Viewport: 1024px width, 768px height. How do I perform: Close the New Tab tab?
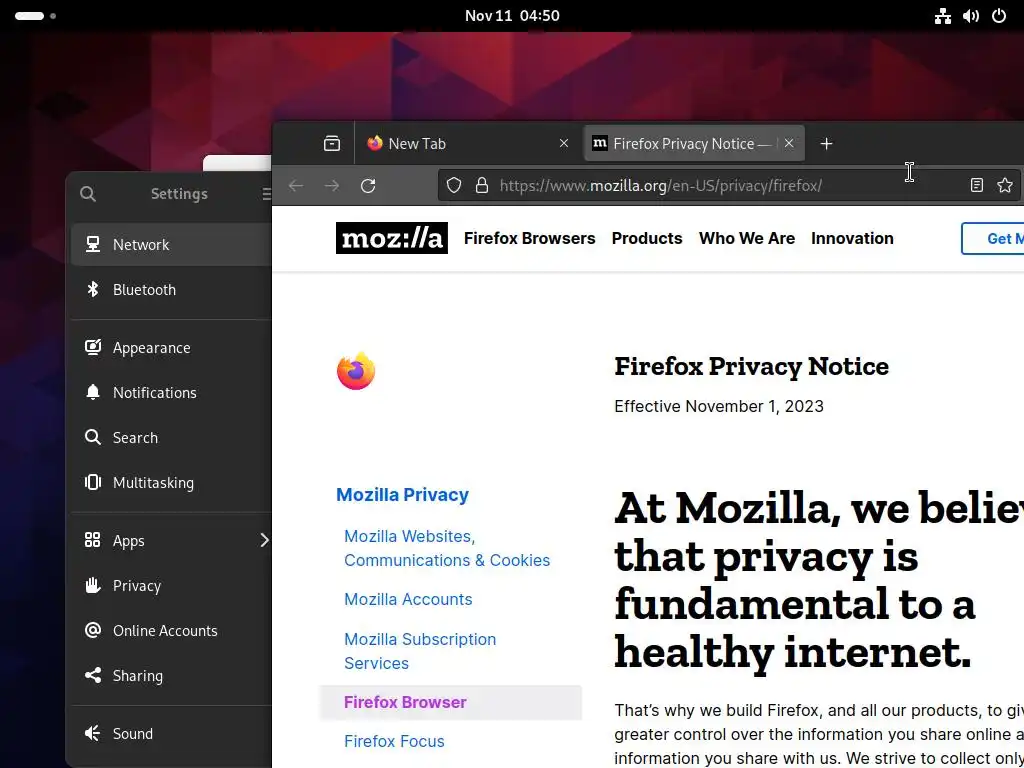(x=564, y=143)
